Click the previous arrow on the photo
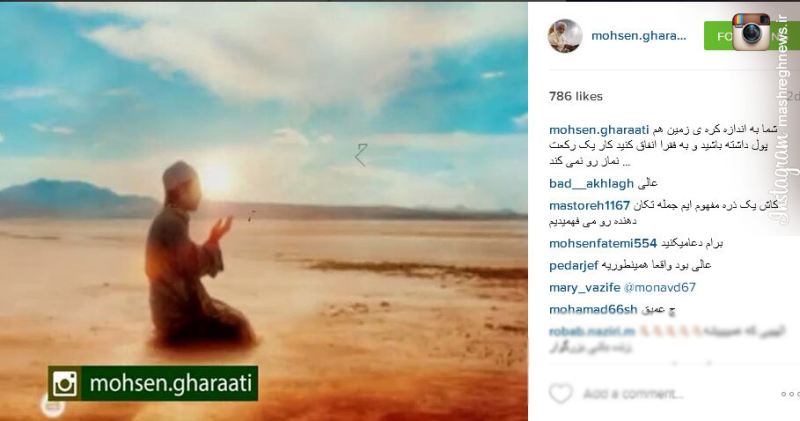800x421 pixels. (361, 155)
